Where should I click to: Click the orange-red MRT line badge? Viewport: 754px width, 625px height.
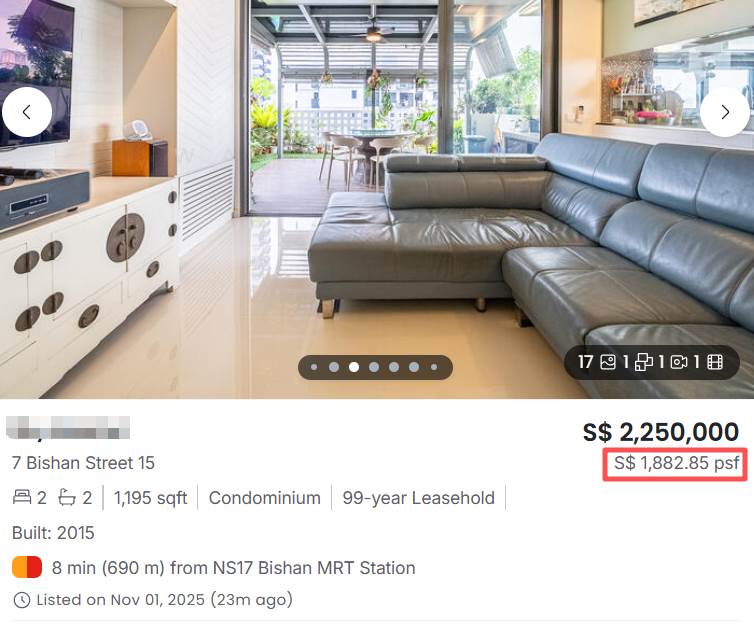[27, 568]
